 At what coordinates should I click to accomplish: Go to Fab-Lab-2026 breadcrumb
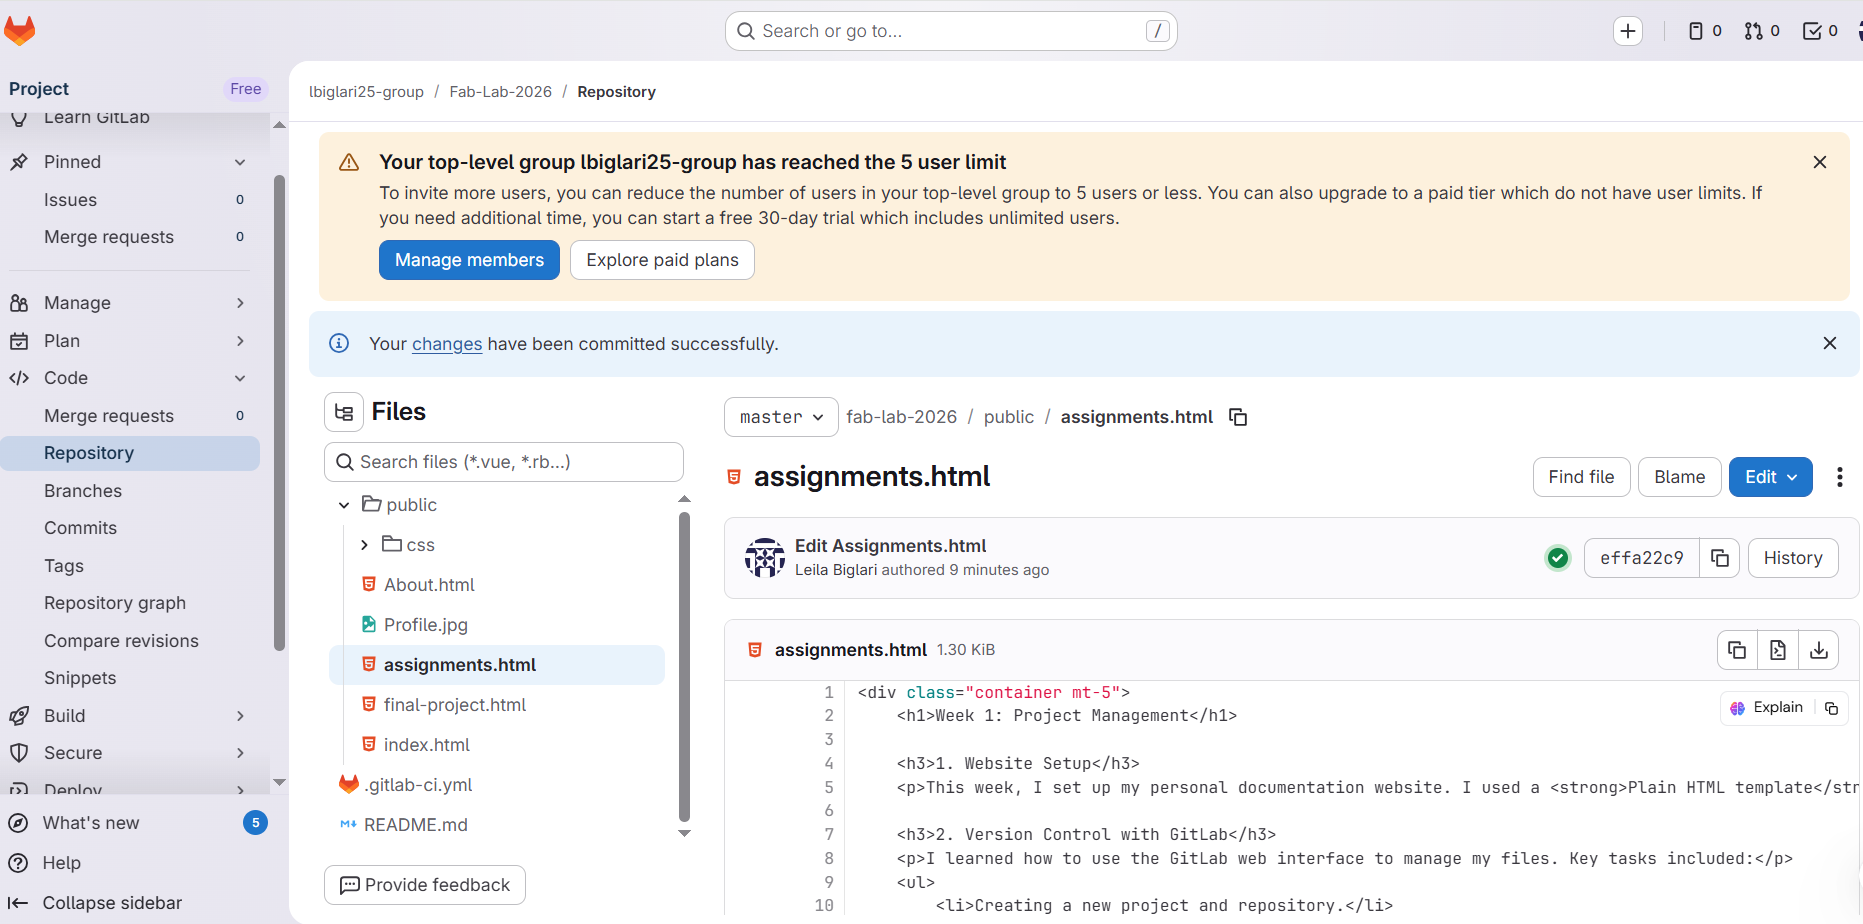tap(500, 92)
